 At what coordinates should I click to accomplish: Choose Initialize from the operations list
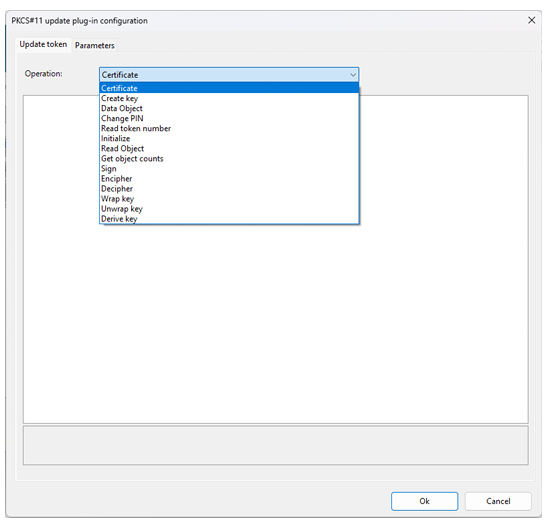[229, 139]
